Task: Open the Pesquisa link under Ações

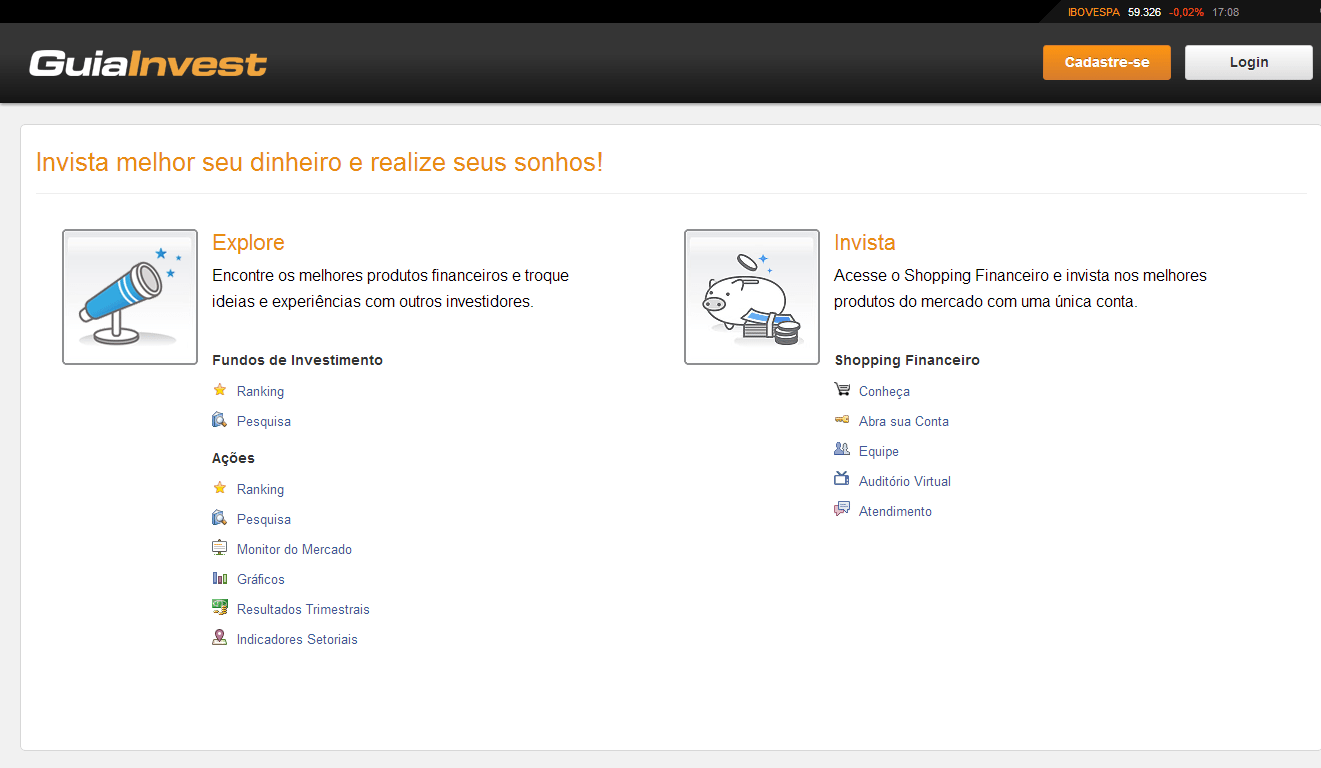Action: [x=264, y=520]
